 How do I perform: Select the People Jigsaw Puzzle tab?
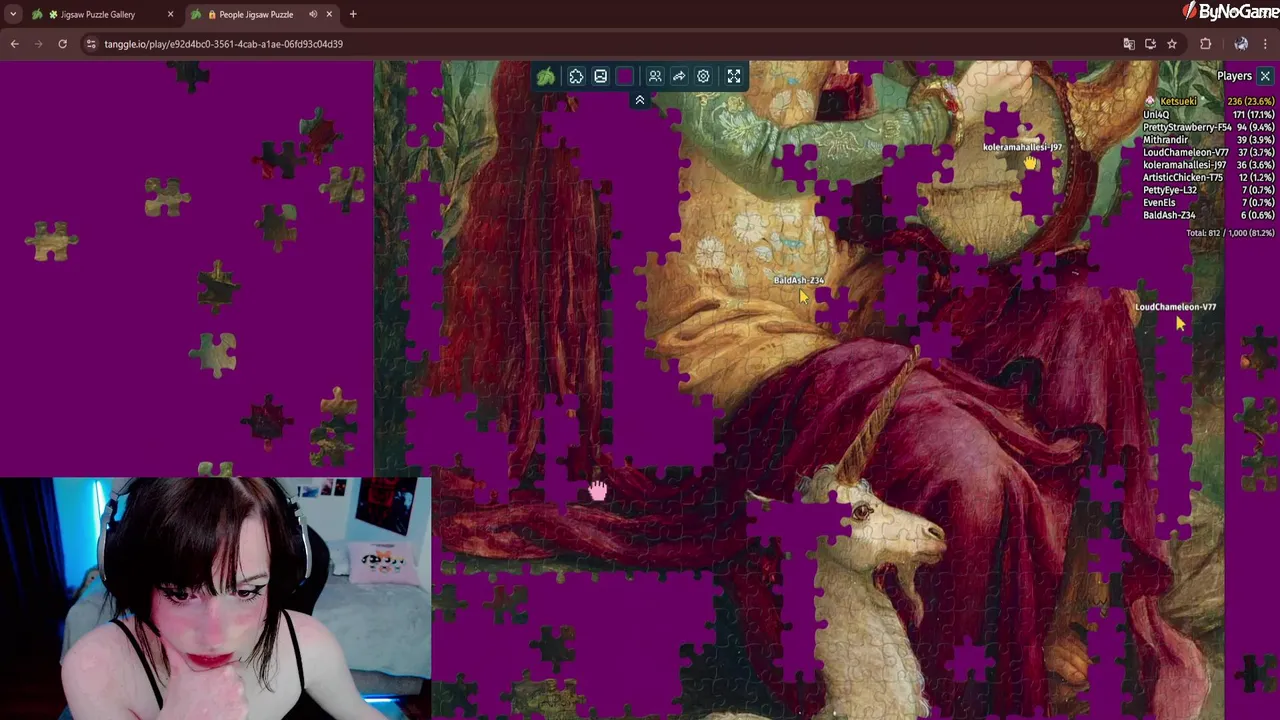(x=256, y=14)
